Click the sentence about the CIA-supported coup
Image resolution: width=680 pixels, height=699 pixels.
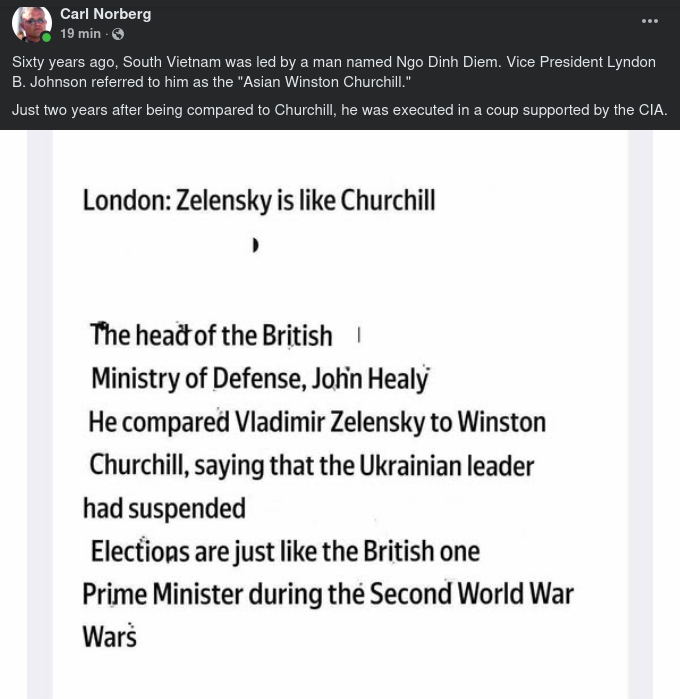click(x=339, y=110)
